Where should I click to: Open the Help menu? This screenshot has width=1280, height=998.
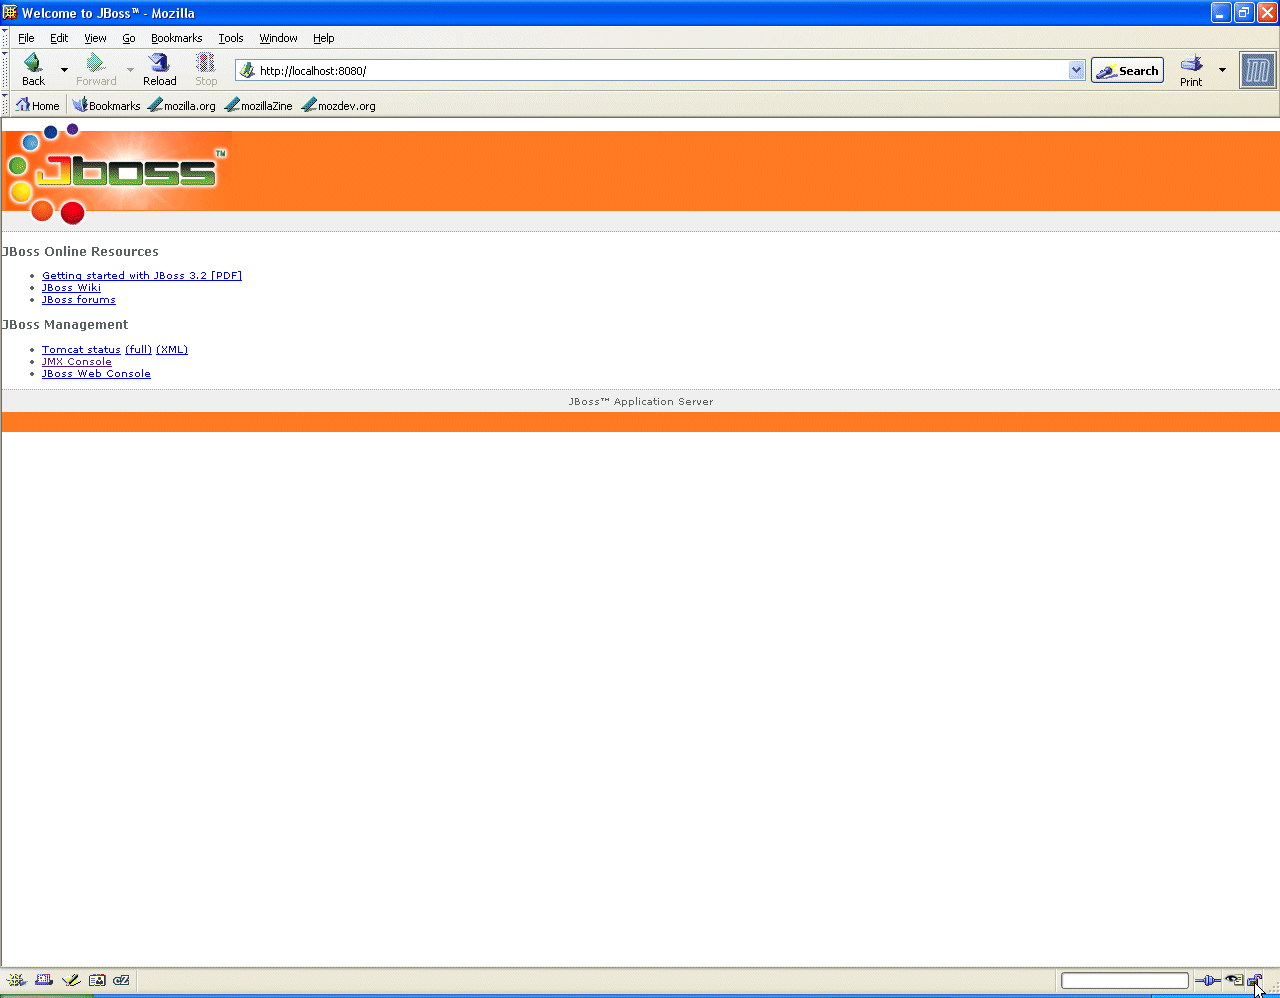point(324,38)
